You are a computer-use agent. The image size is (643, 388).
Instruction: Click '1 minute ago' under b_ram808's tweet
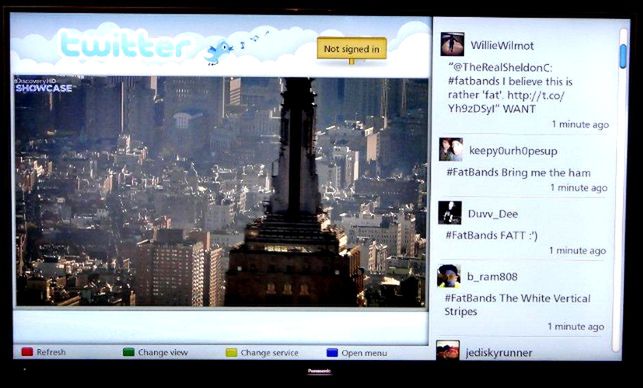[576, 327]
